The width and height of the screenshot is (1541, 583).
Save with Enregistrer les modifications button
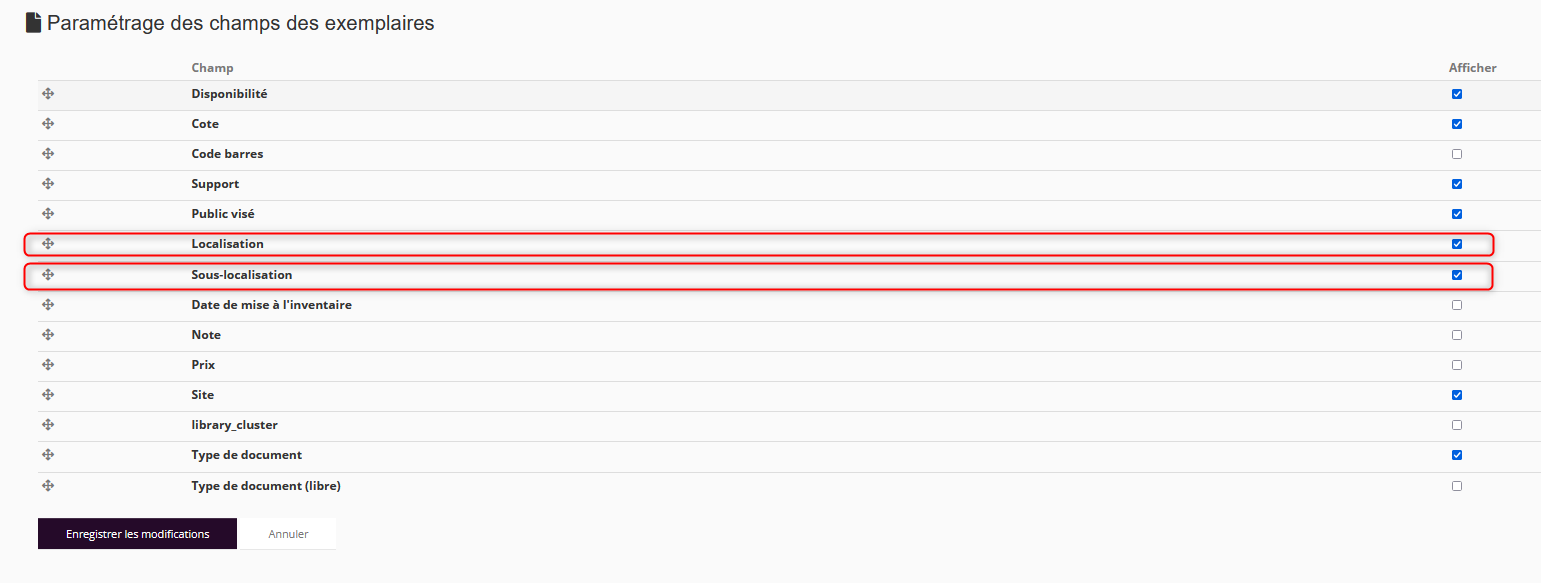tap(137, 534)
